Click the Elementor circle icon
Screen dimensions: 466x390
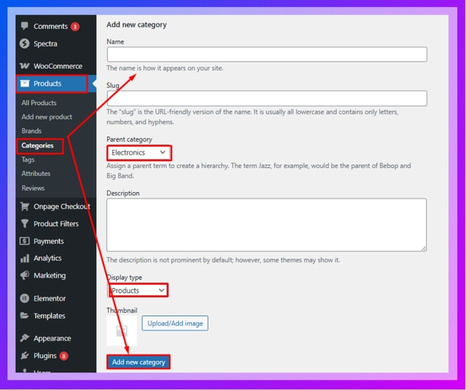click(25, 298)
